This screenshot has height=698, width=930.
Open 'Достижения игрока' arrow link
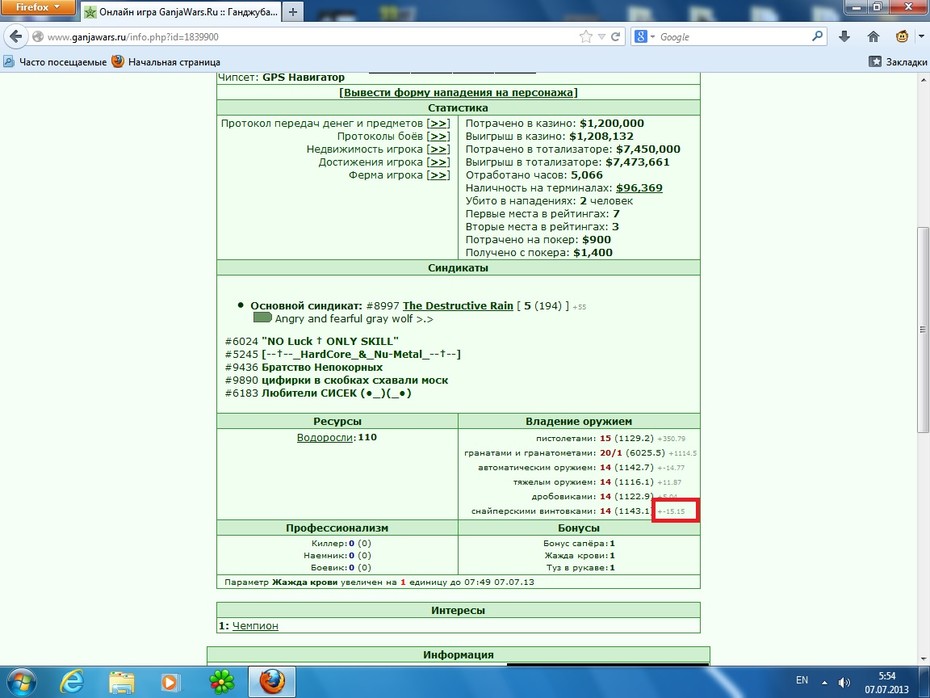(438, 162)
